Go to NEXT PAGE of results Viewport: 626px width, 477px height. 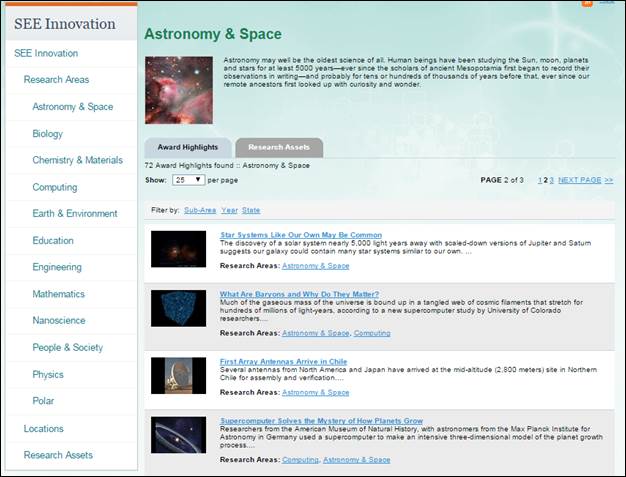579,180
